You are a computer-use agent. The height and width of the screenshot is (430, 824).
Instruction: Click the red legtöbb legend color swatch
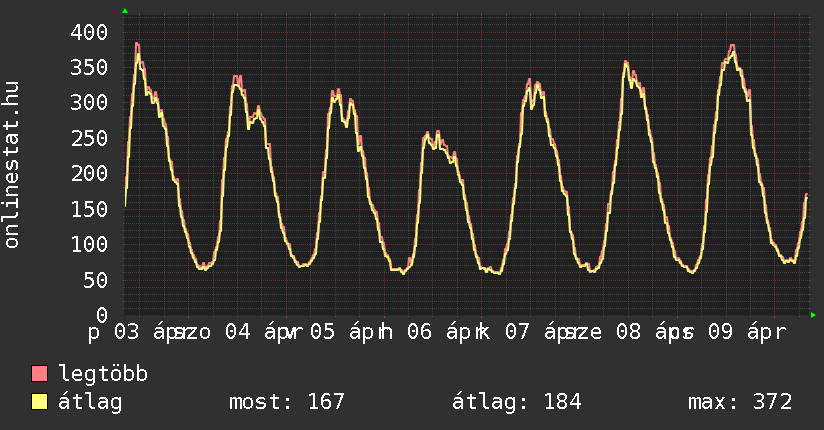pos(40,374)
